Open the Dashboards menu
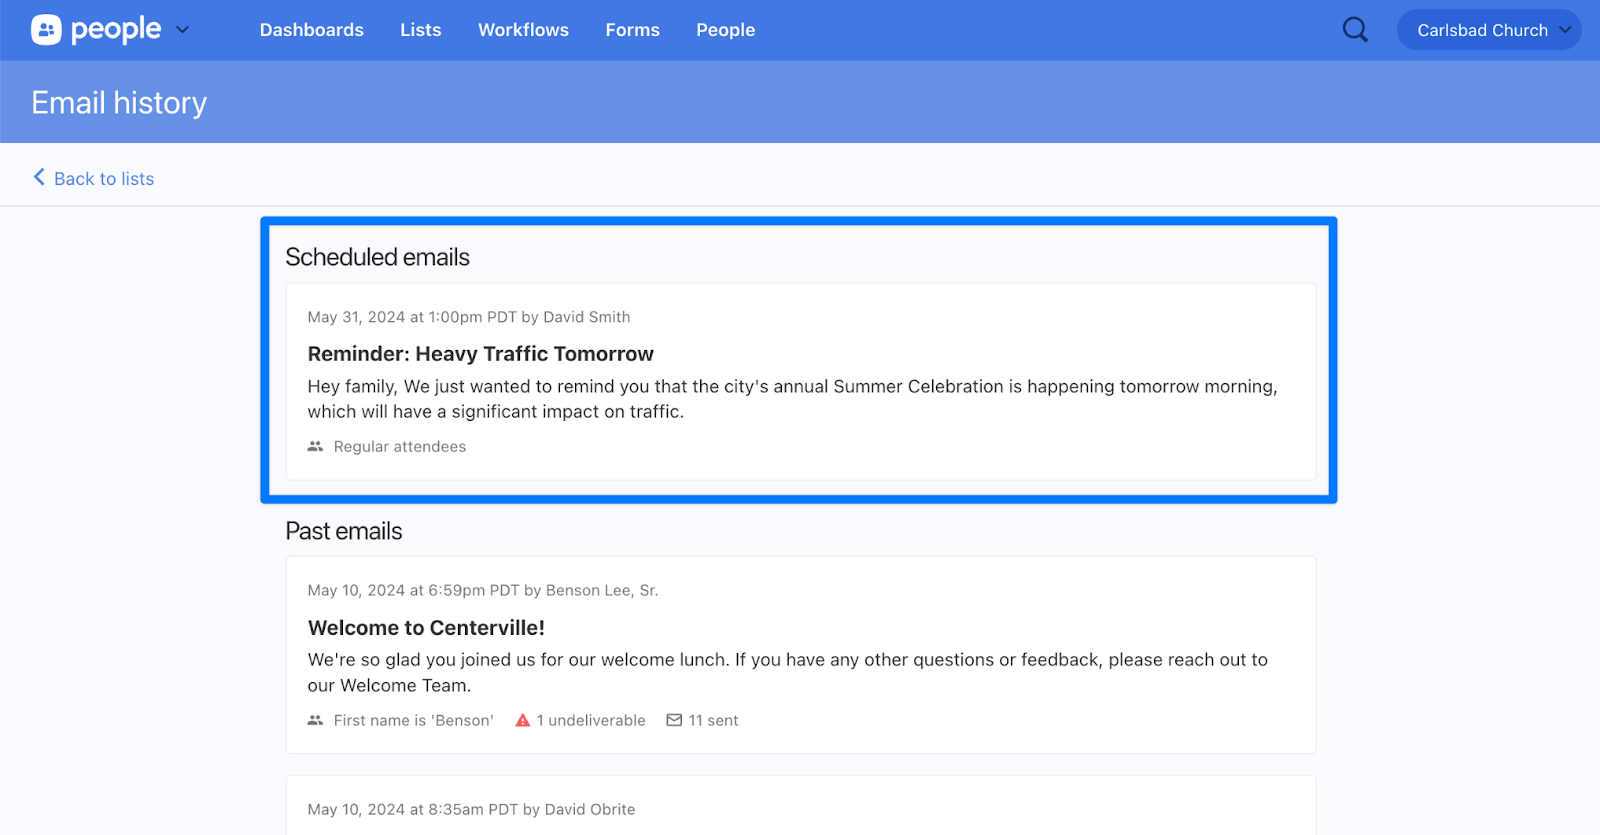The height and width of the screenshot is (835, 1600). tap(311, 30)
